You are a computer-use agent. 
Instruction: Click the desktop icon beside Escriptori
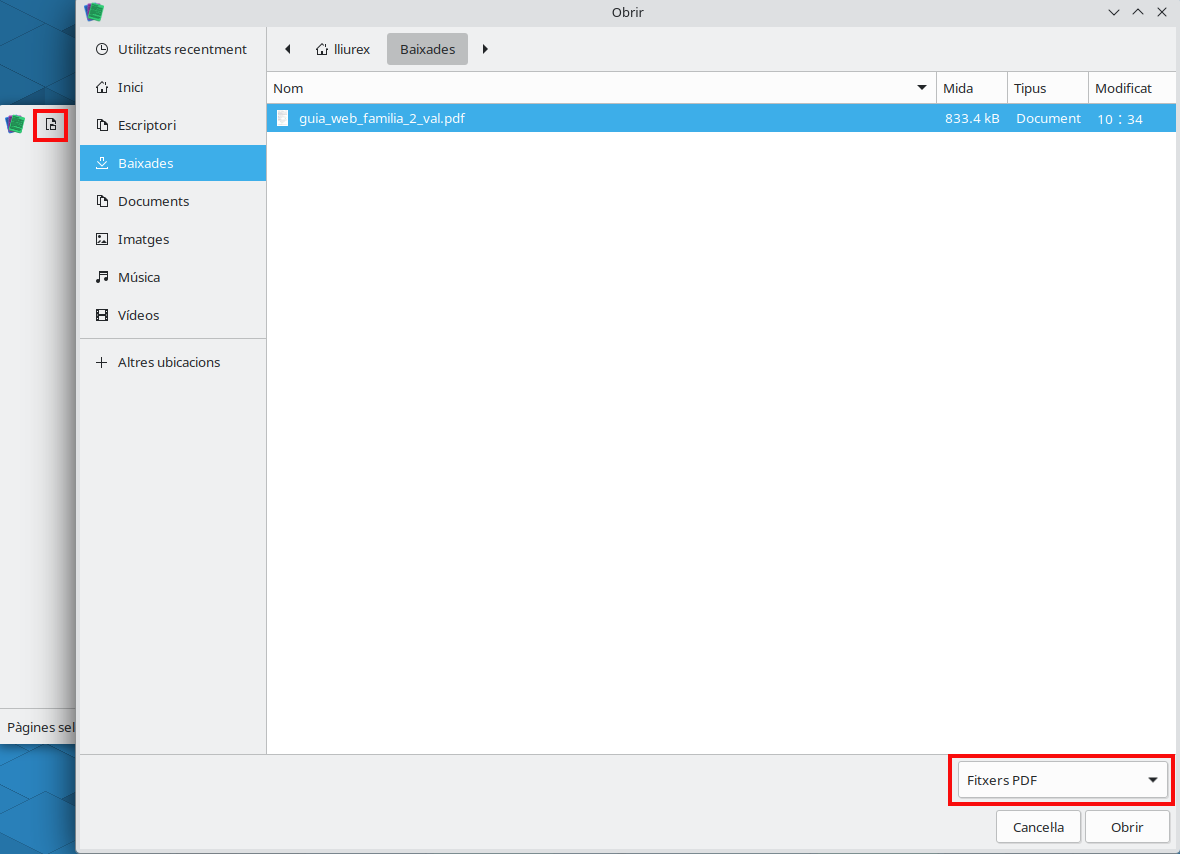pyautogui.click(x=102, y=125)
